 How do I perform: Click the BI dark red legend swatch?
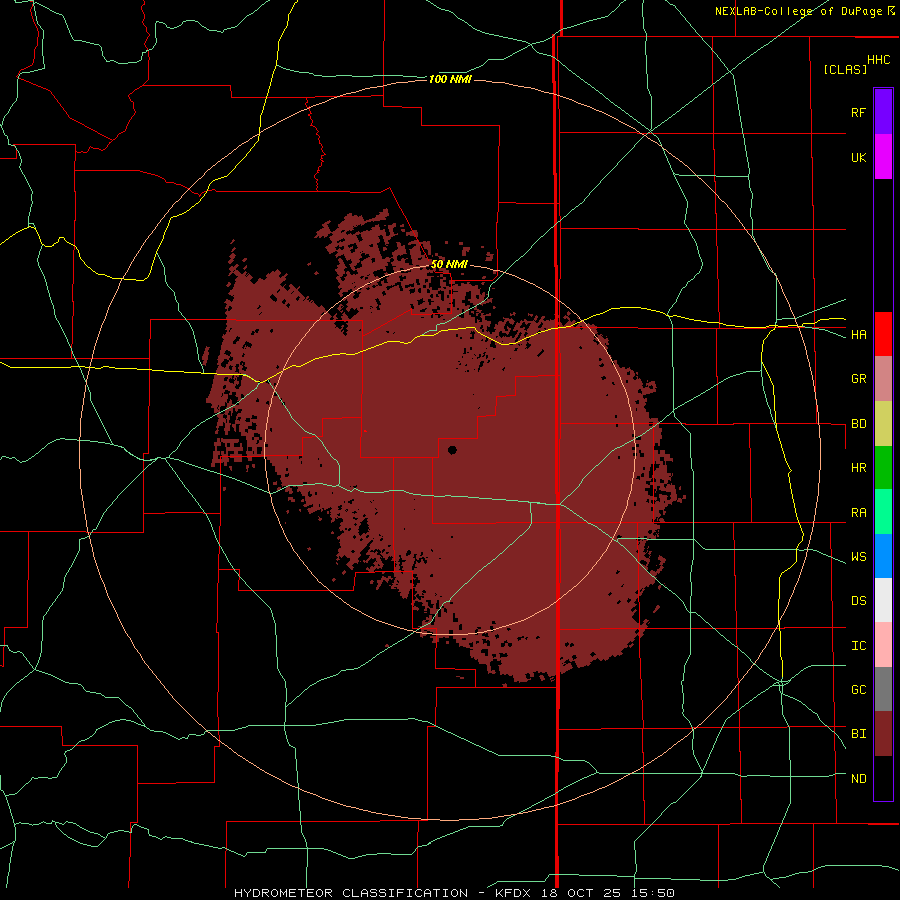click(883, 734)
